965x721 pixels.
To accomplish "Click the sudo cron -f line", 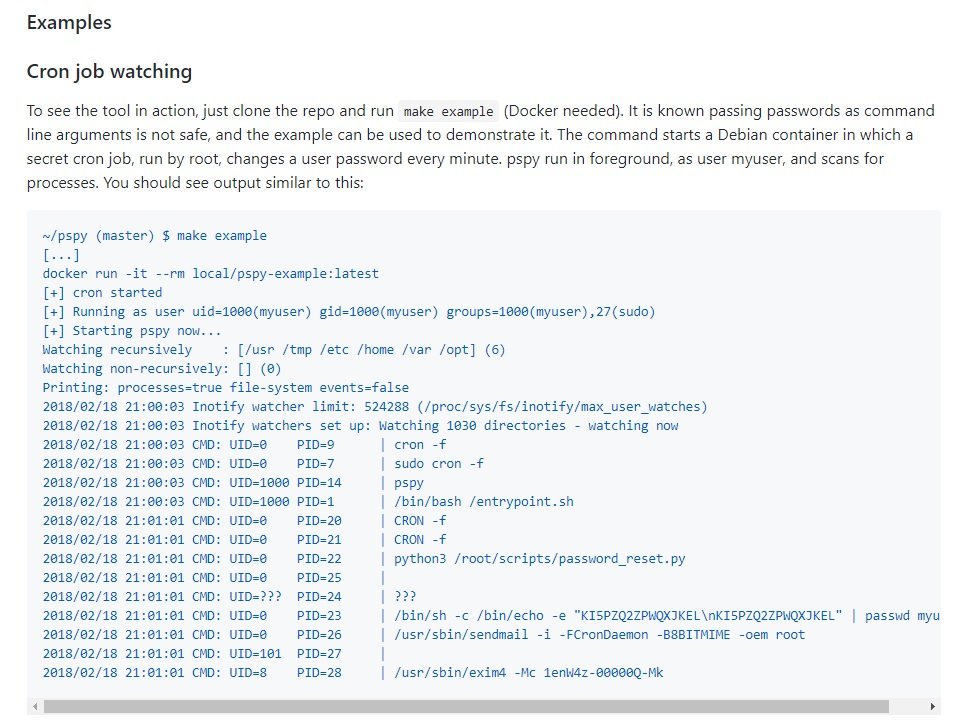I will tap(263, 463).
